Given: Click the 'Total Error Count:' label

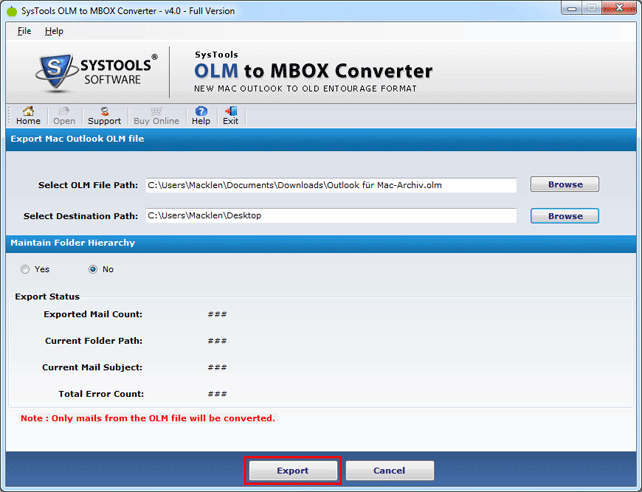Looking at the screenshot, I should 101,394.
